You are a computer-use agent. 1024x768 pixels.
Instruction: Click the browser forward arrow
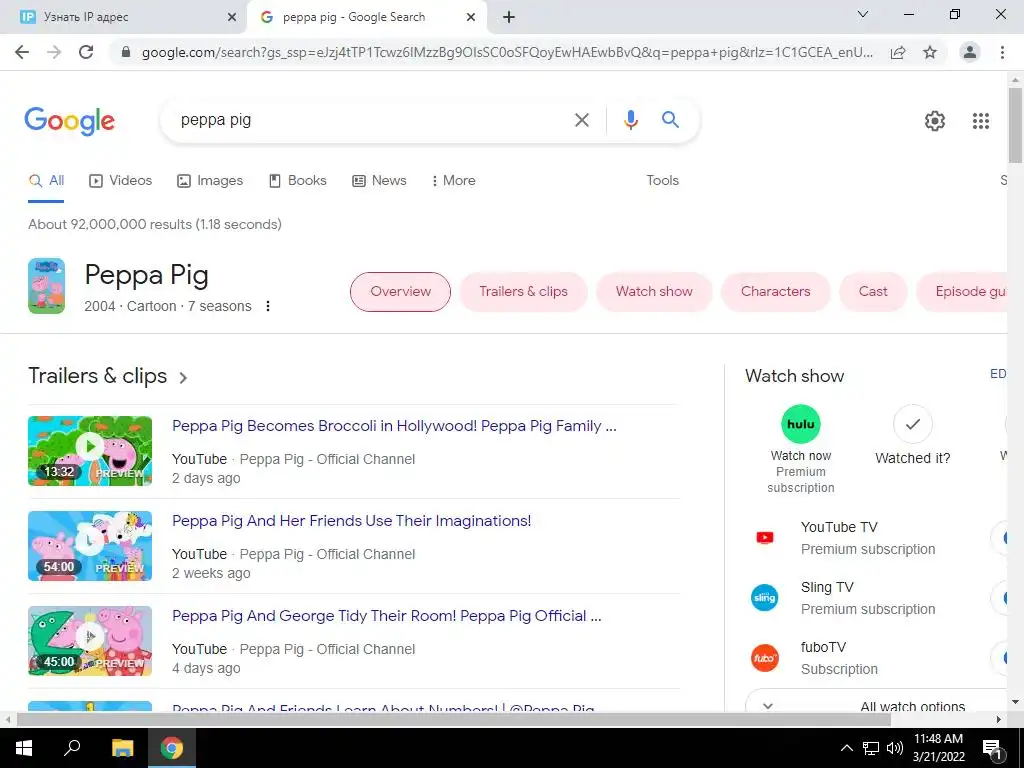[x=54, y=52]
